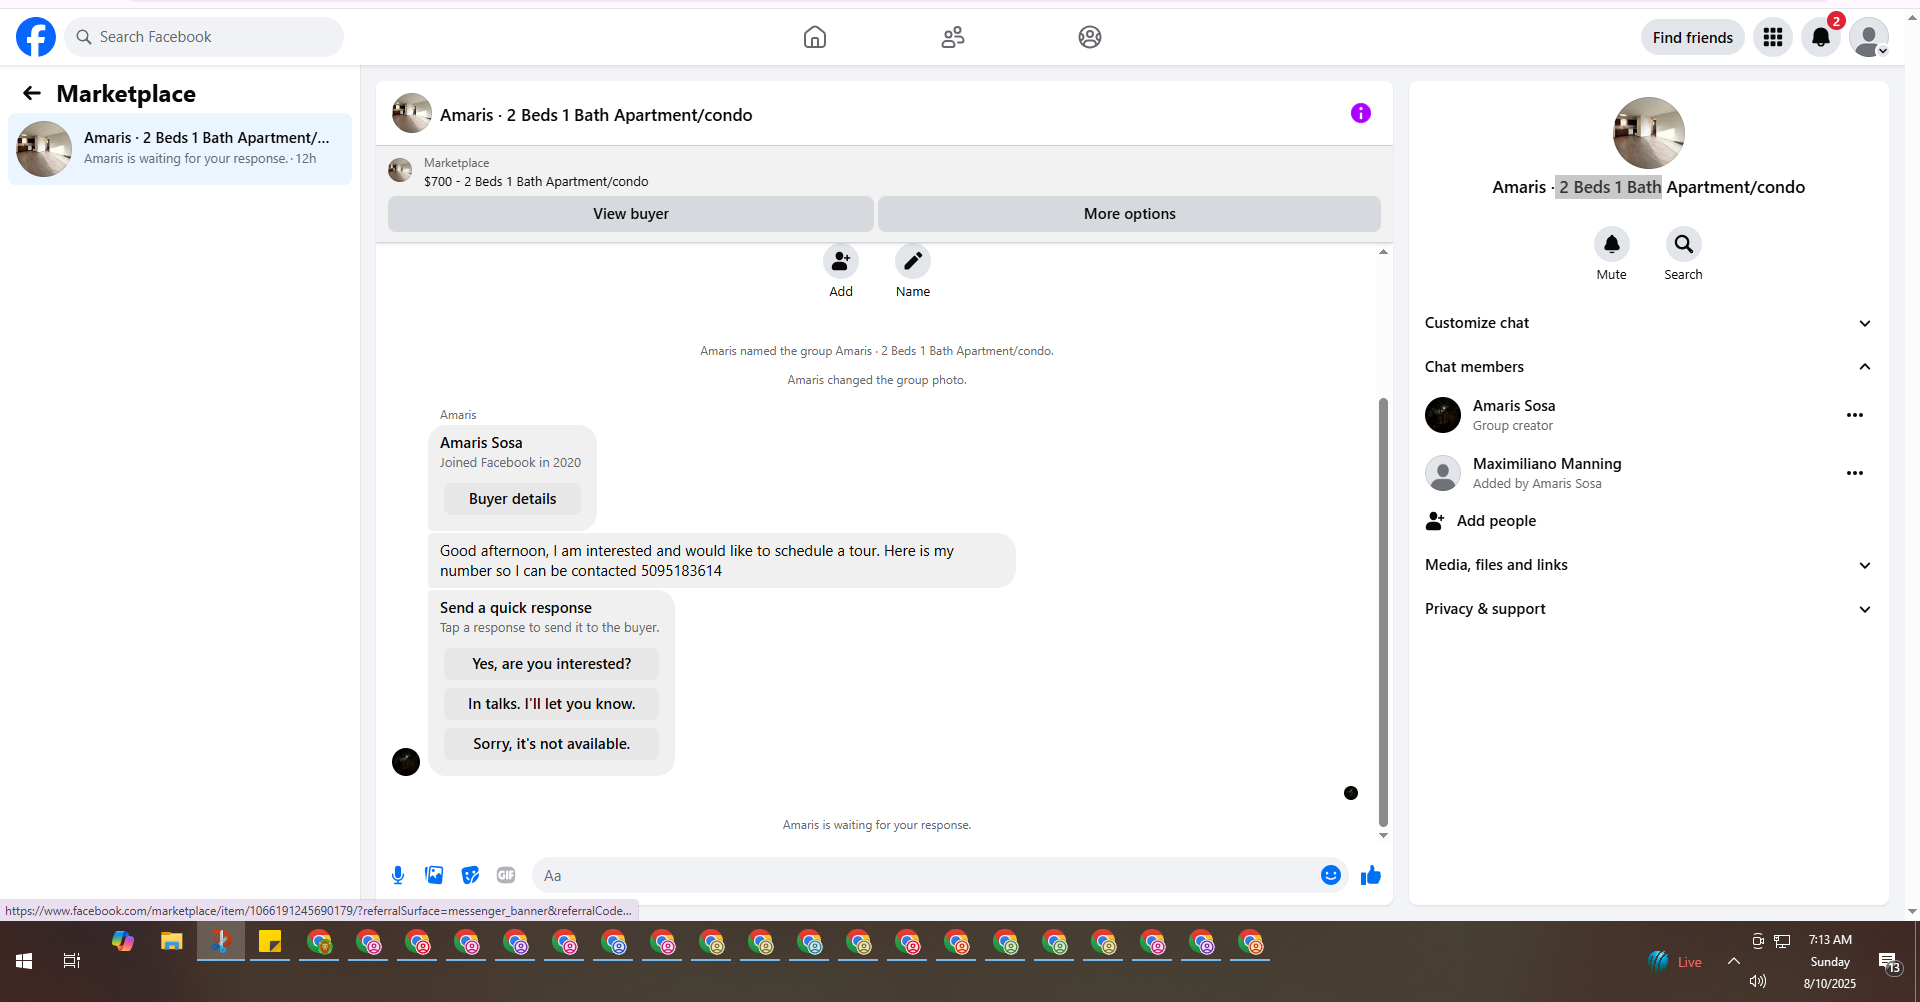Collapse the Chat members section

(x=1648, y=367)
